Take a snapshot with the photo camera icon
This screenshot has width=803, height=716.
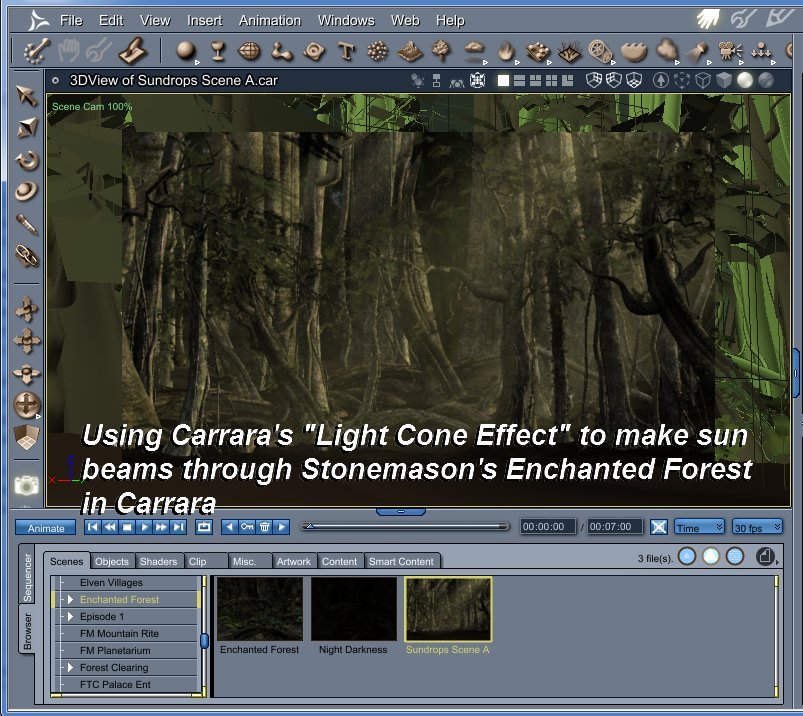click(26, 485)
